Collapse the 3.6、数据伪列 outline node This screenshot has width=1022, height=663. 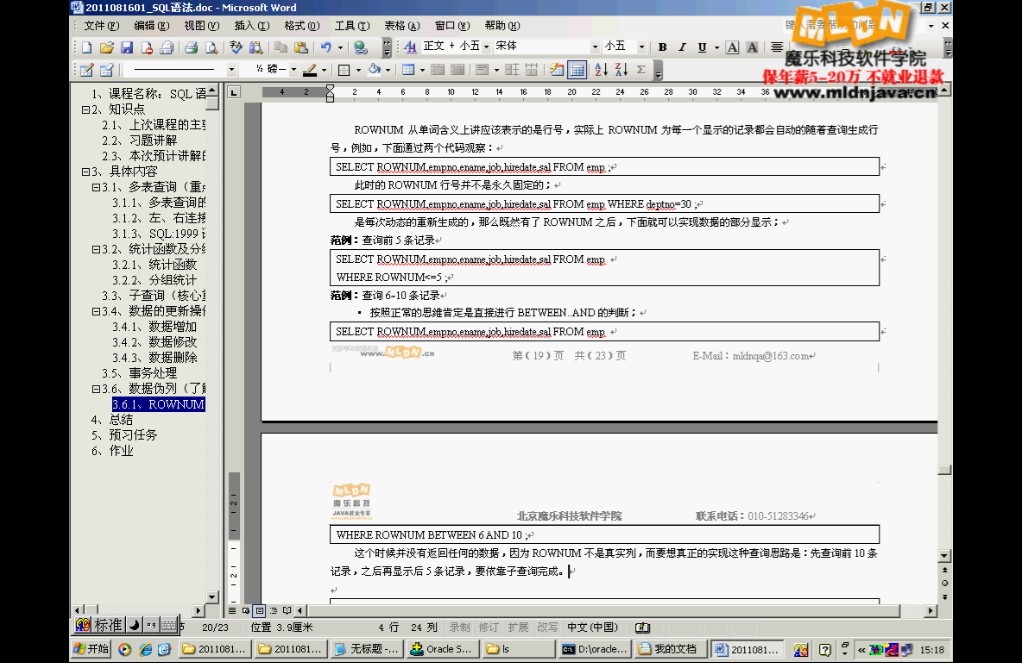96,389
